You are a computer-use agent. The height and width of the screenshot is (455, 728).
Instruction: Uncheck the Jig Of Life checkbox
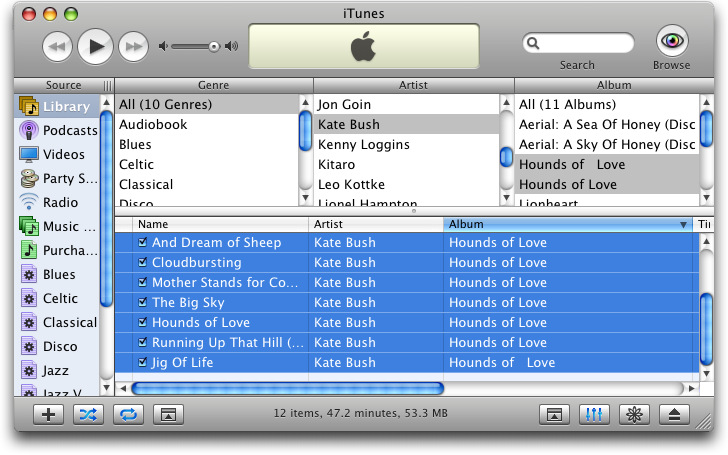[x=143, y=362]
